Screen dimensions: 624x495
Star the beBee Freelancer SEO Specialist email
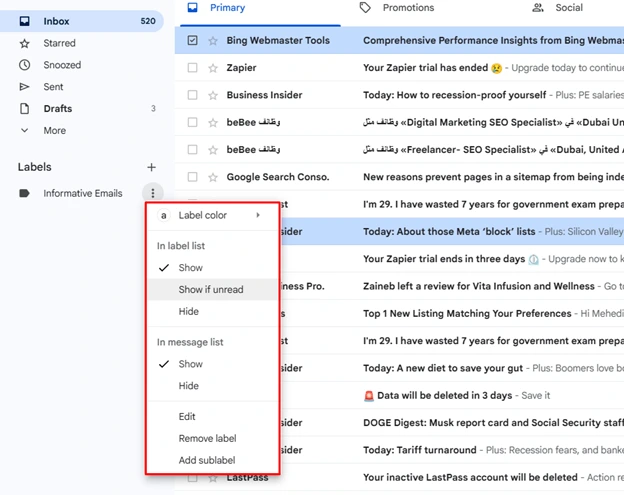point(213,150)
